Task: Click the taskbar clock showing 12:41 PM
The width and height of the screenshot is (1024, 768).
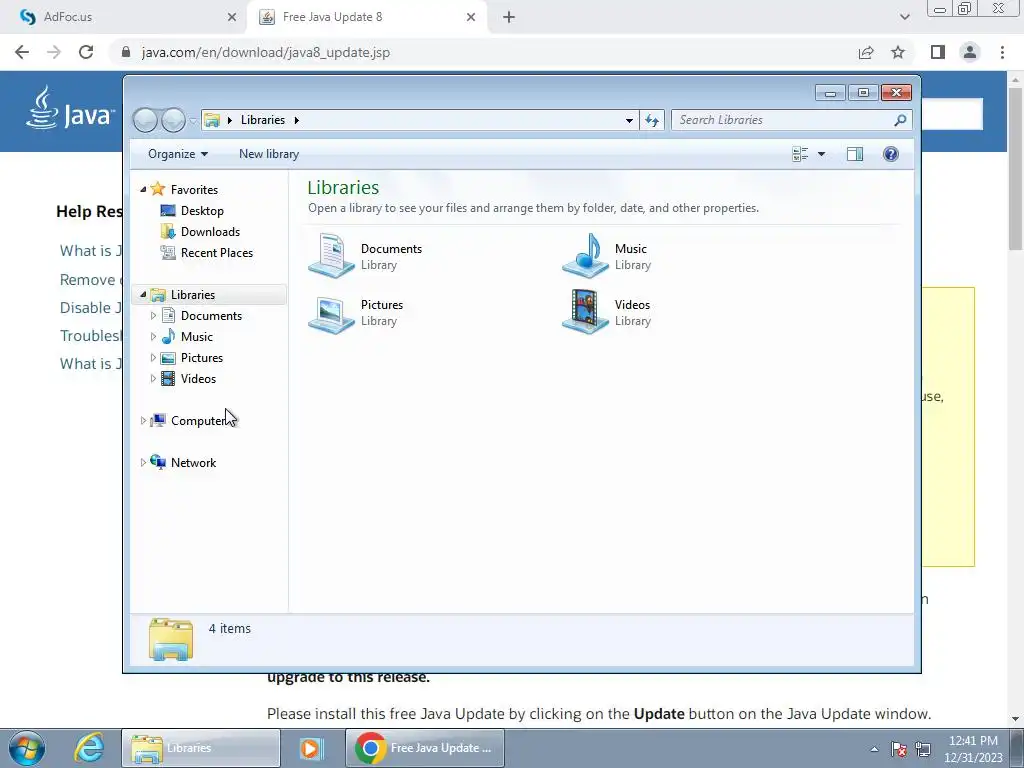Action: tap(973, 749)
